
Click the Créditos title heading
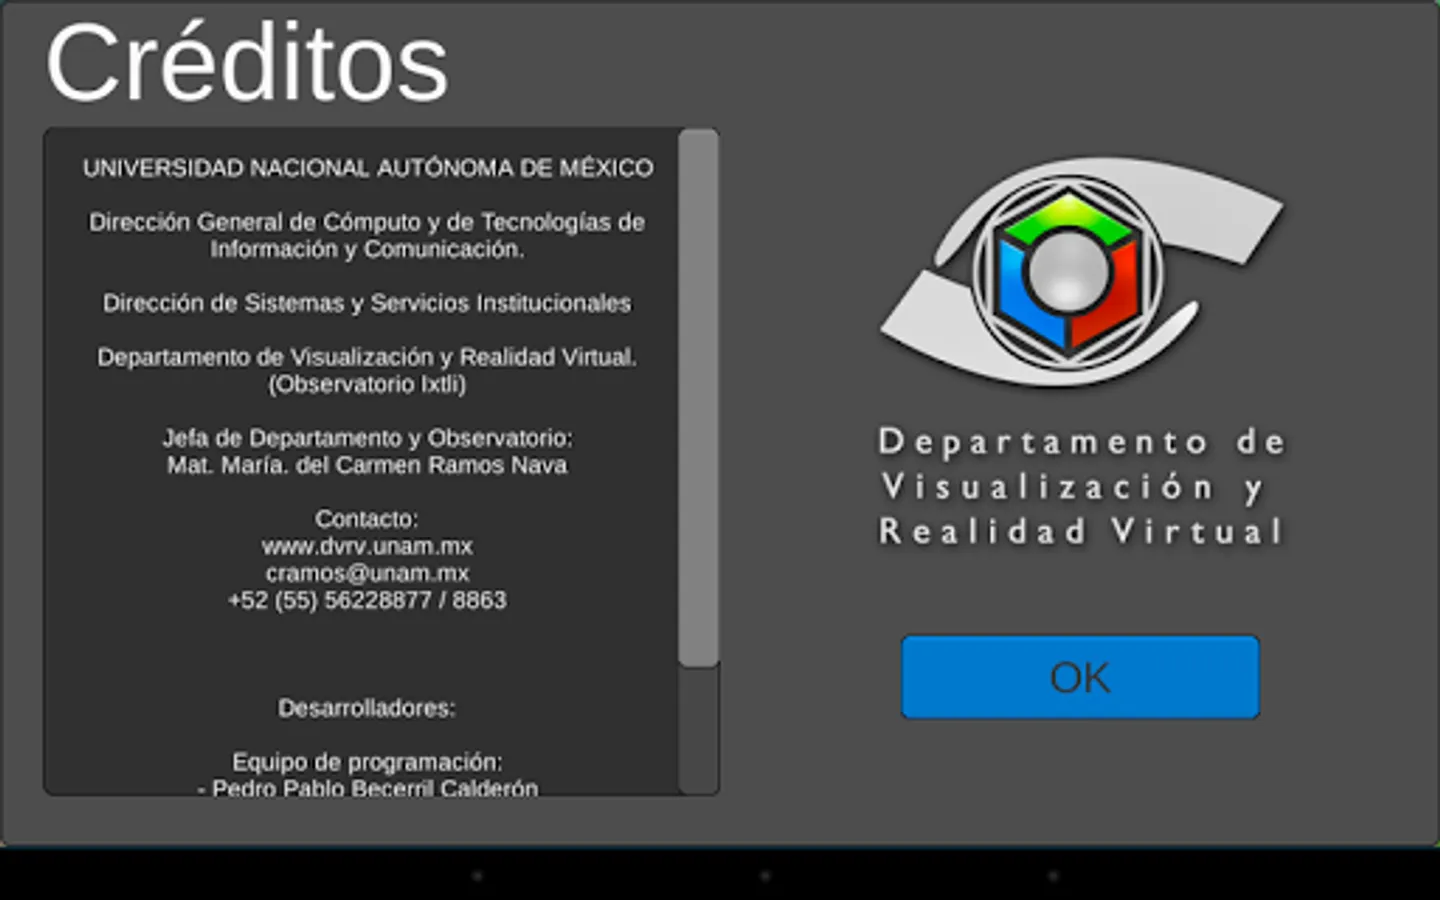[x=247, y=64]
